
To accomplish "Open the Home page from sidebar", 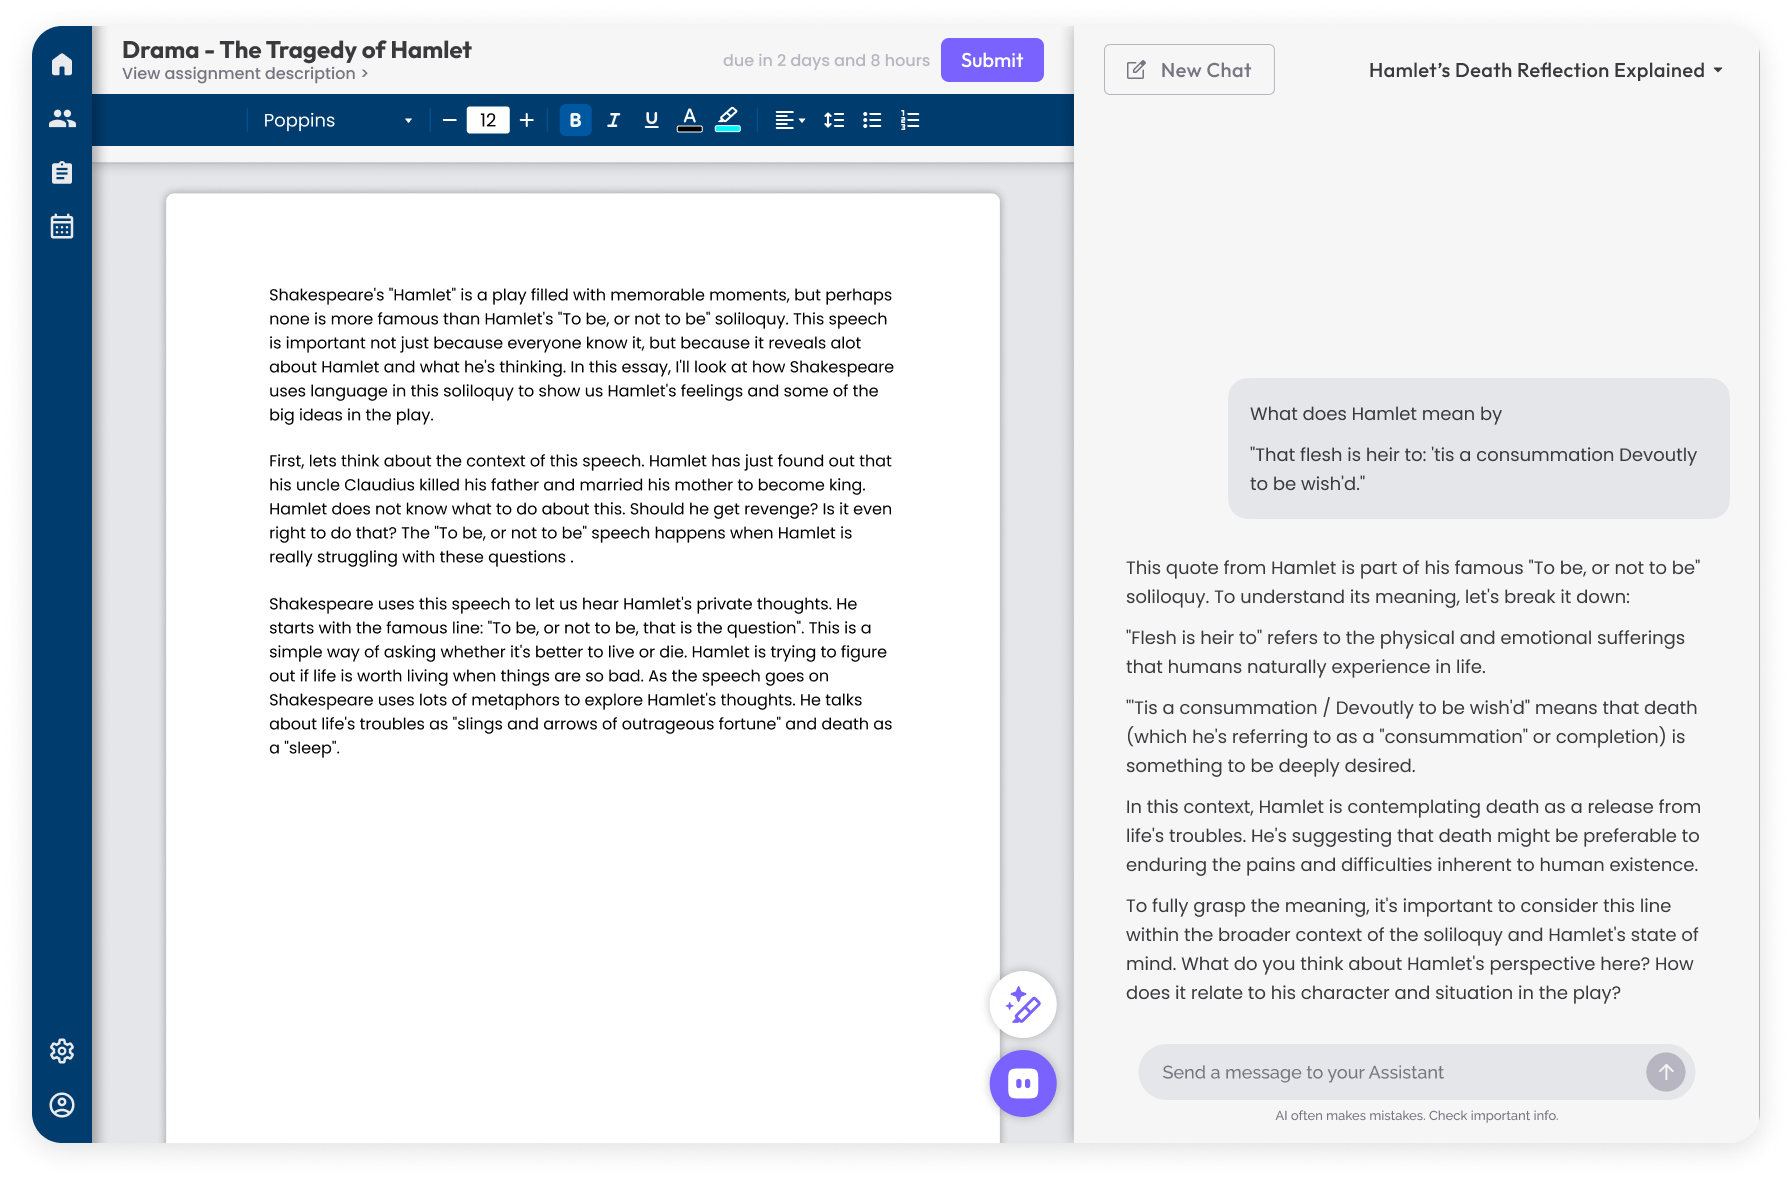I will tap(62, 65).
